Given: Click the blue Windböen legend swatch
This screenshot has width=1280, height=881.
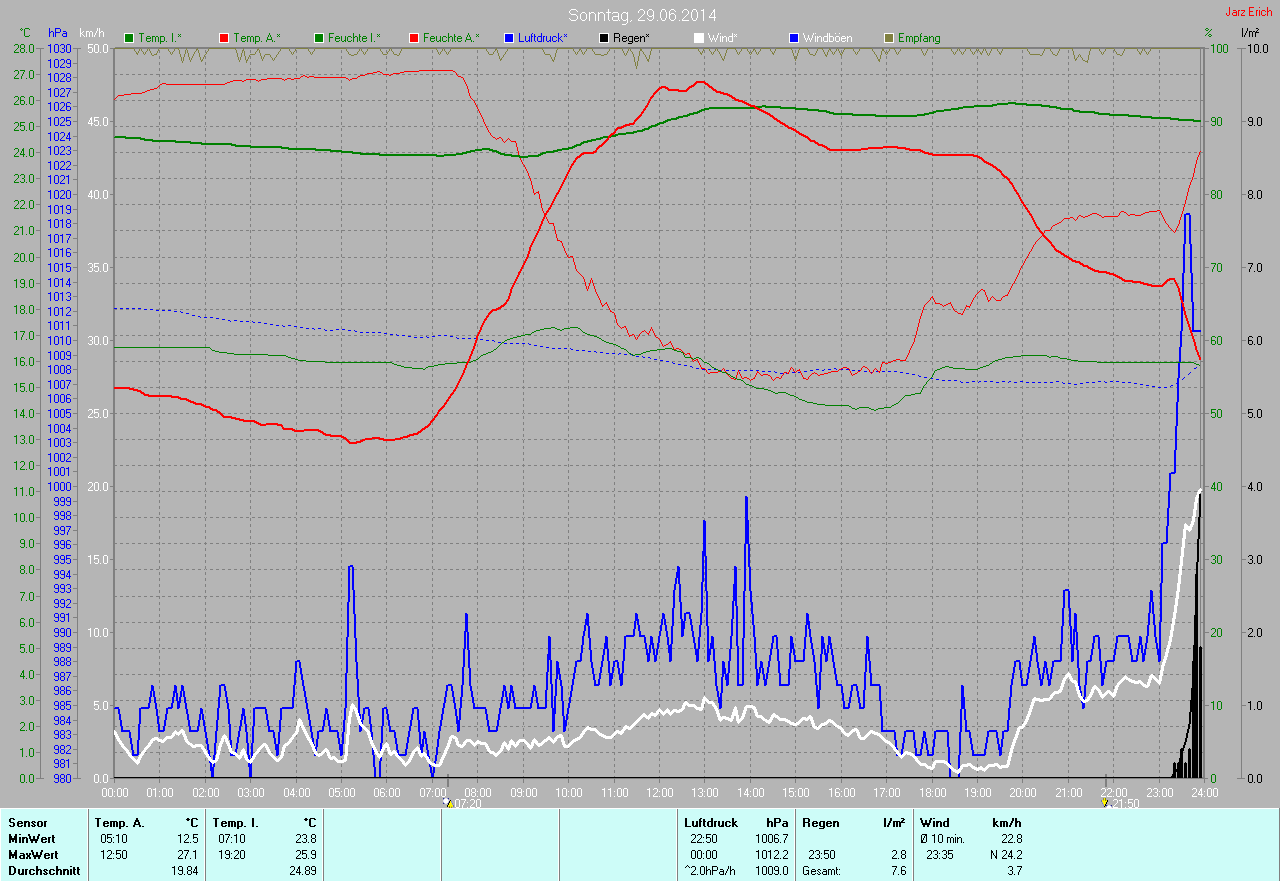Looking at the screenshot, I should pos(794,38).
